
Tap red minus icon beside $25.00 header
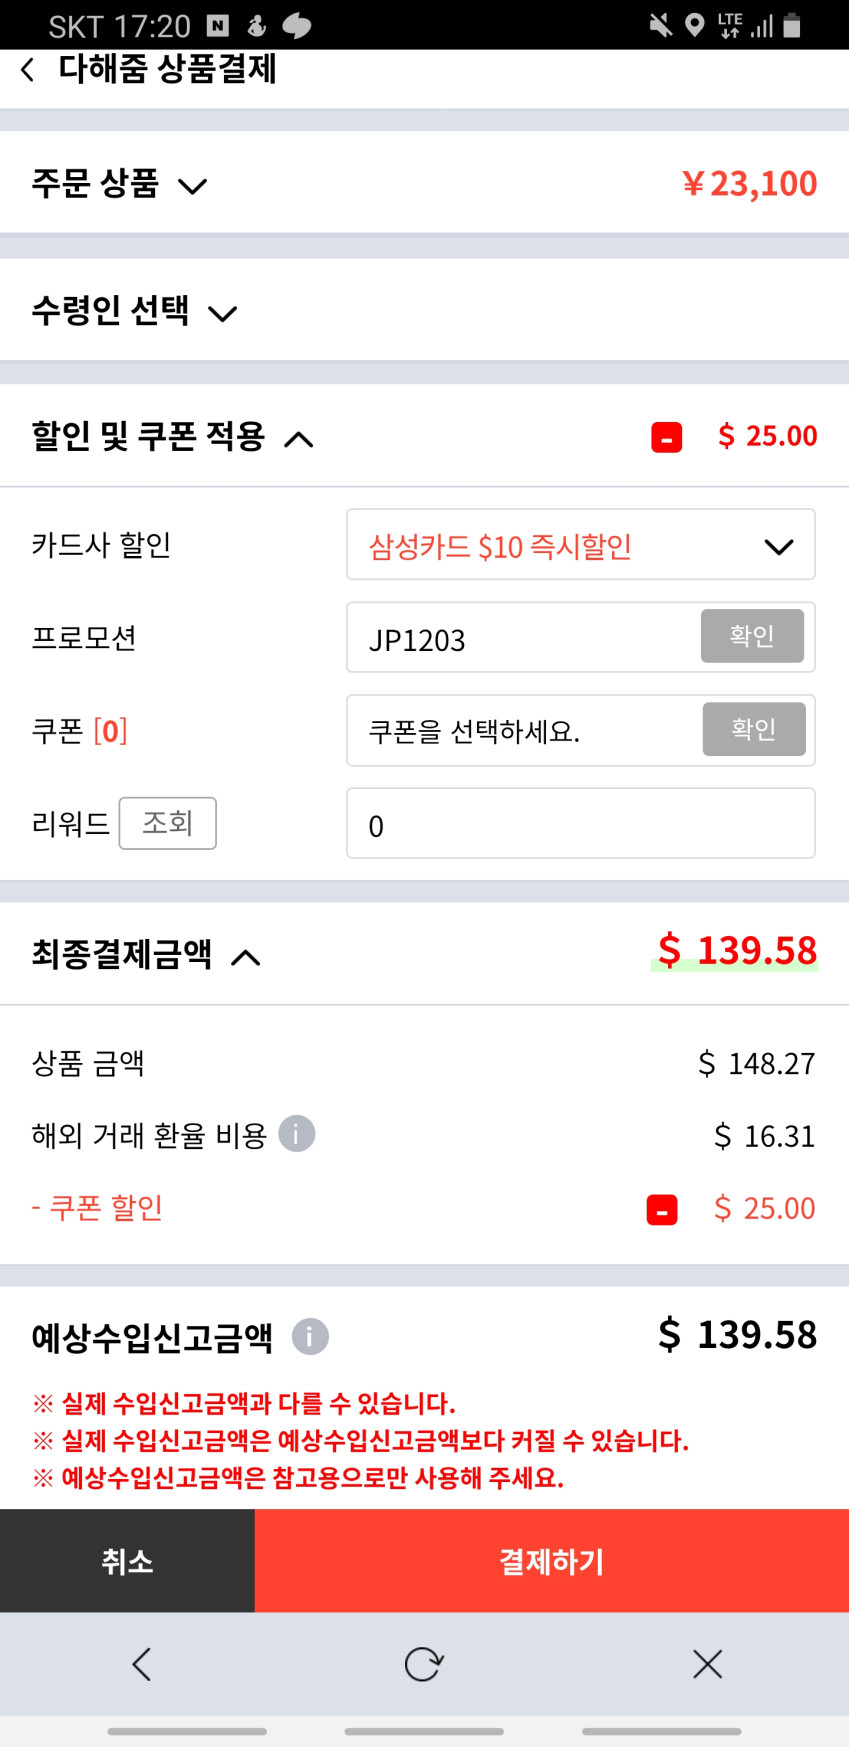pos(666,437)
